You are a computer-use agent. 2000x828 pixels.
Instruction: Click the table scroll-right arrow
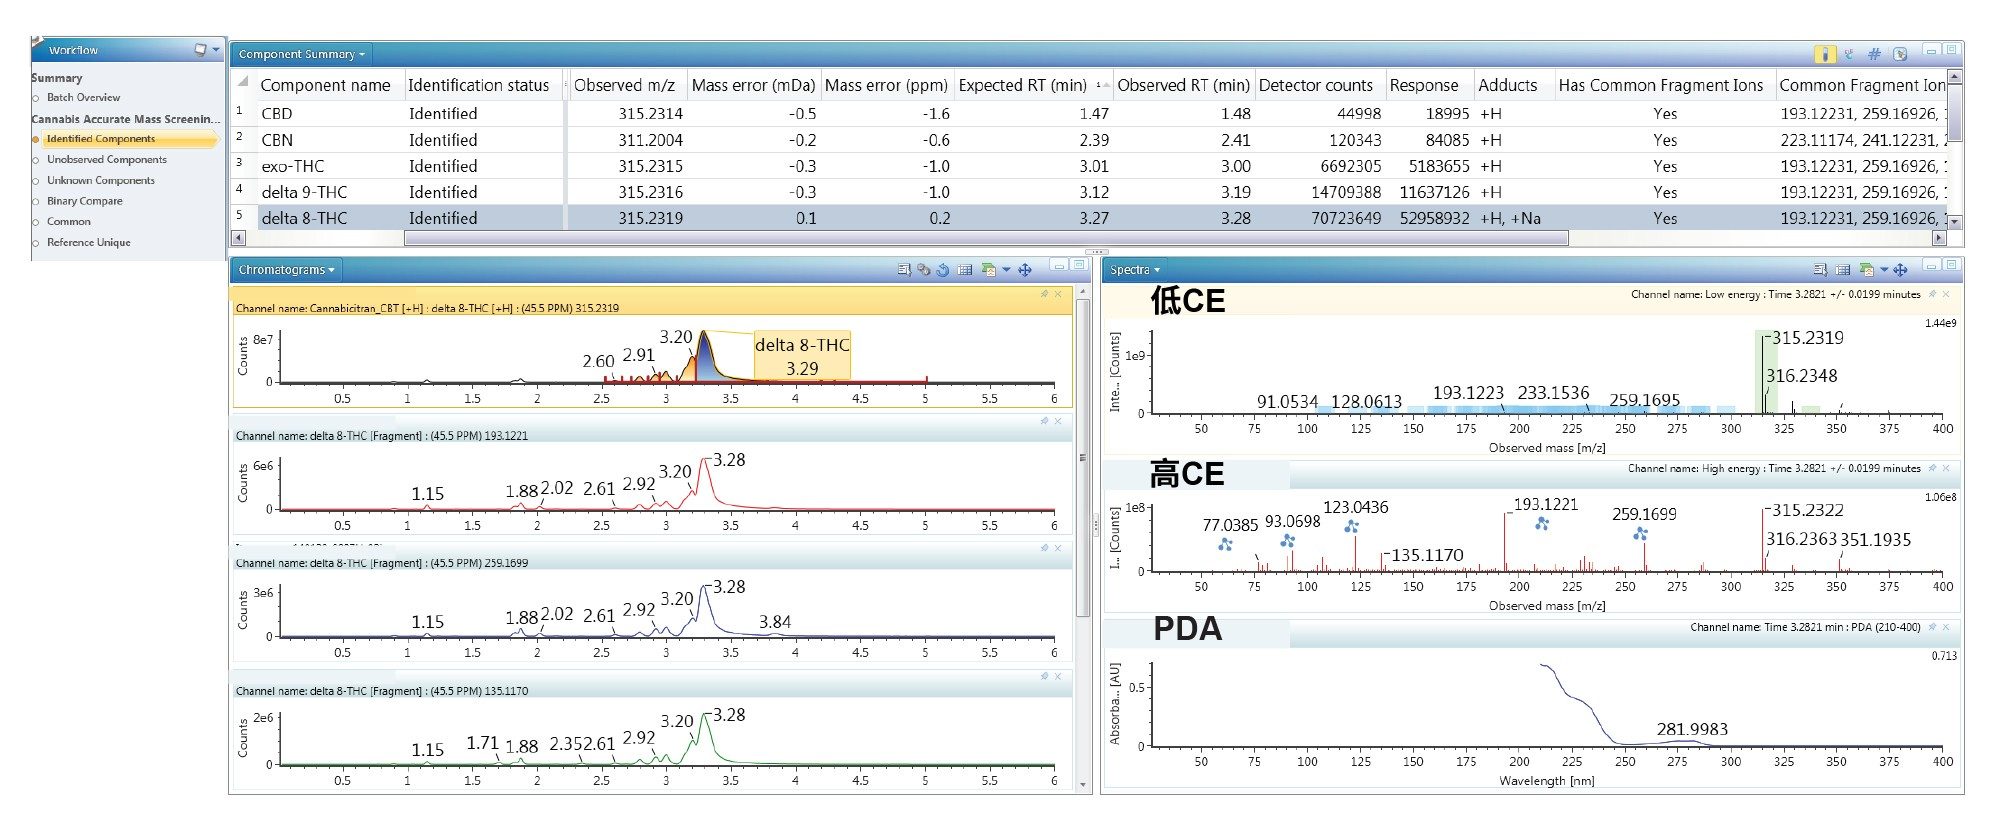coord(1939,238)
